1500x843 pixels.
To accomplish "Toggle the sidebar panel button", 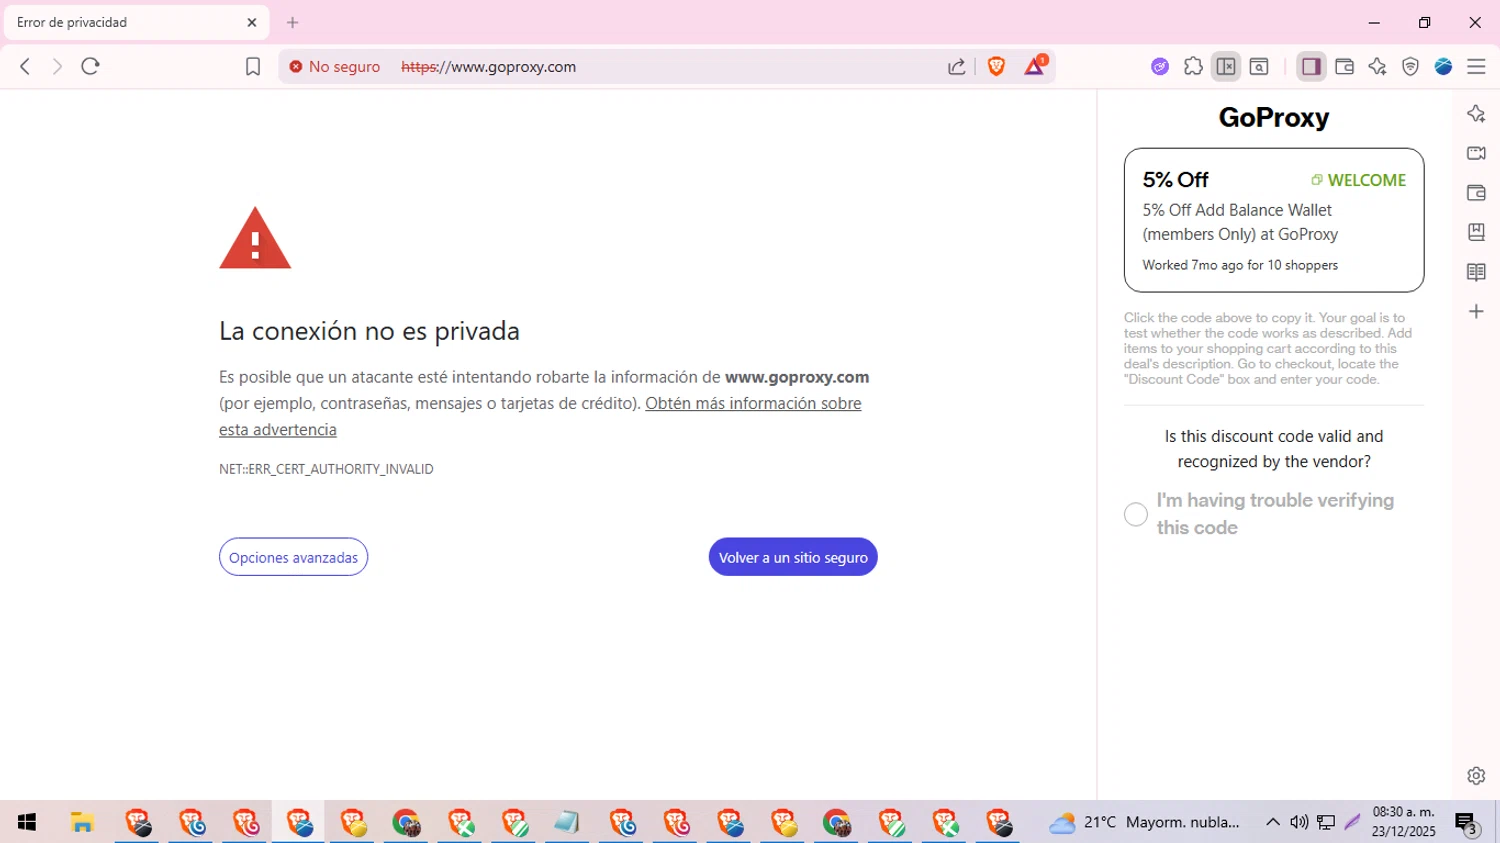I will [x=1311, y=67].
